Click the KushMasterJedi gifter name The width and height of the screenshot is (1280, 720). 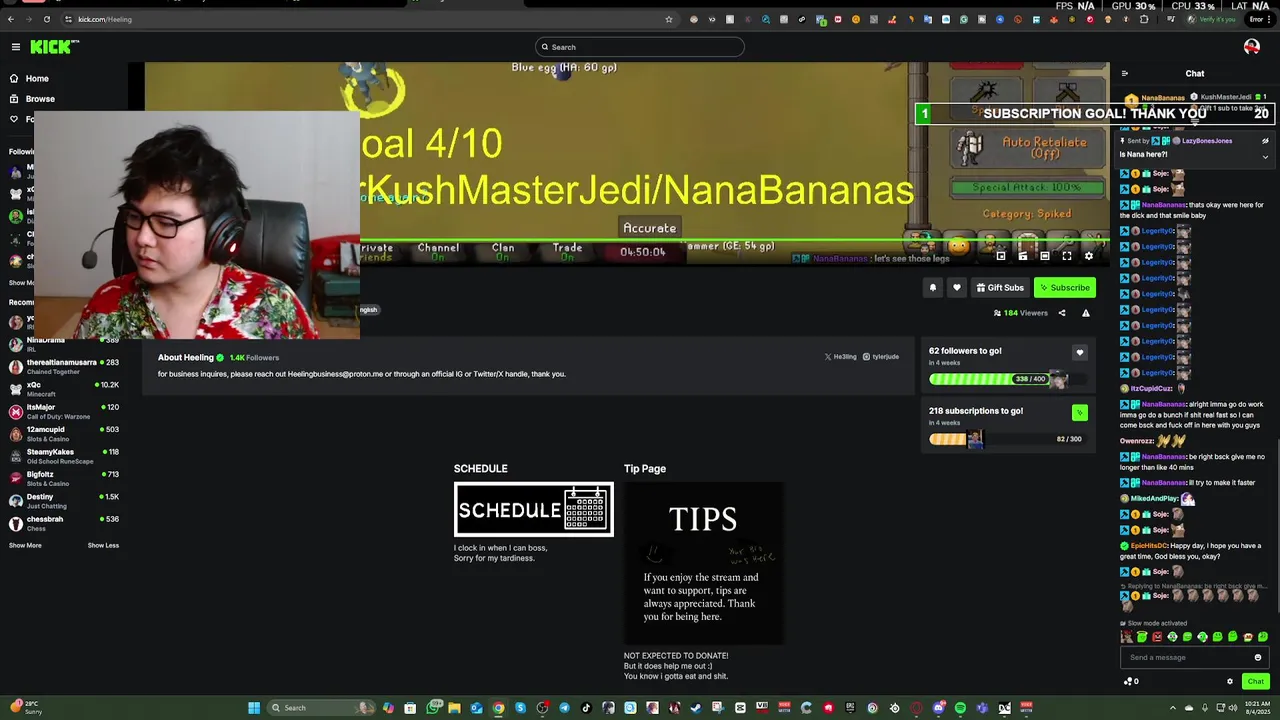point(1226,98)
